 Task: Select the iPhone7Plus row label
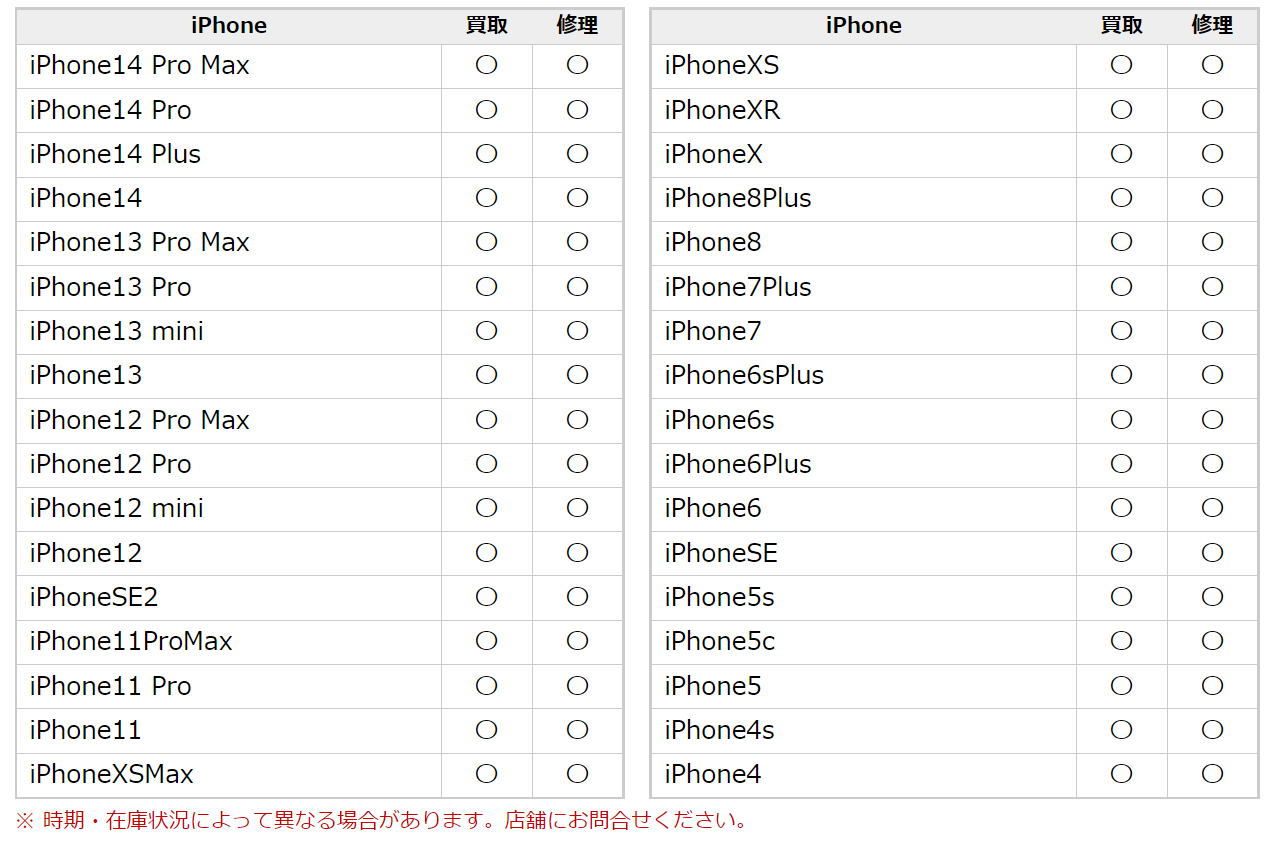pyautogui.click(x=738, y=287)
